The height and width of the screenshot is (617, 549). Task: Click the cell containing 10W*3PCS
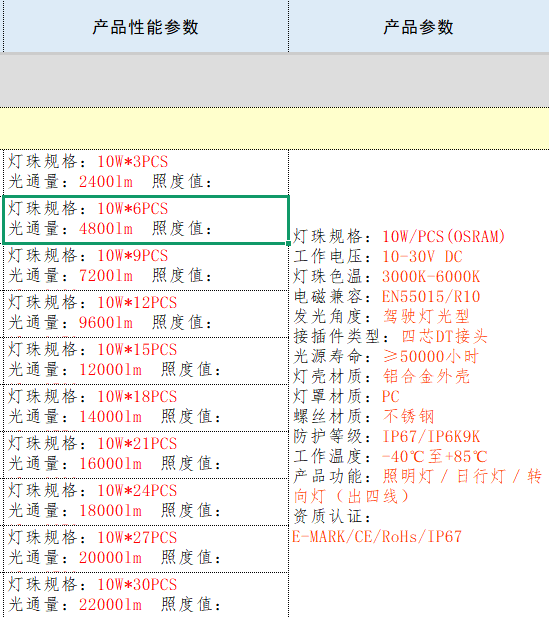[146, 172]
